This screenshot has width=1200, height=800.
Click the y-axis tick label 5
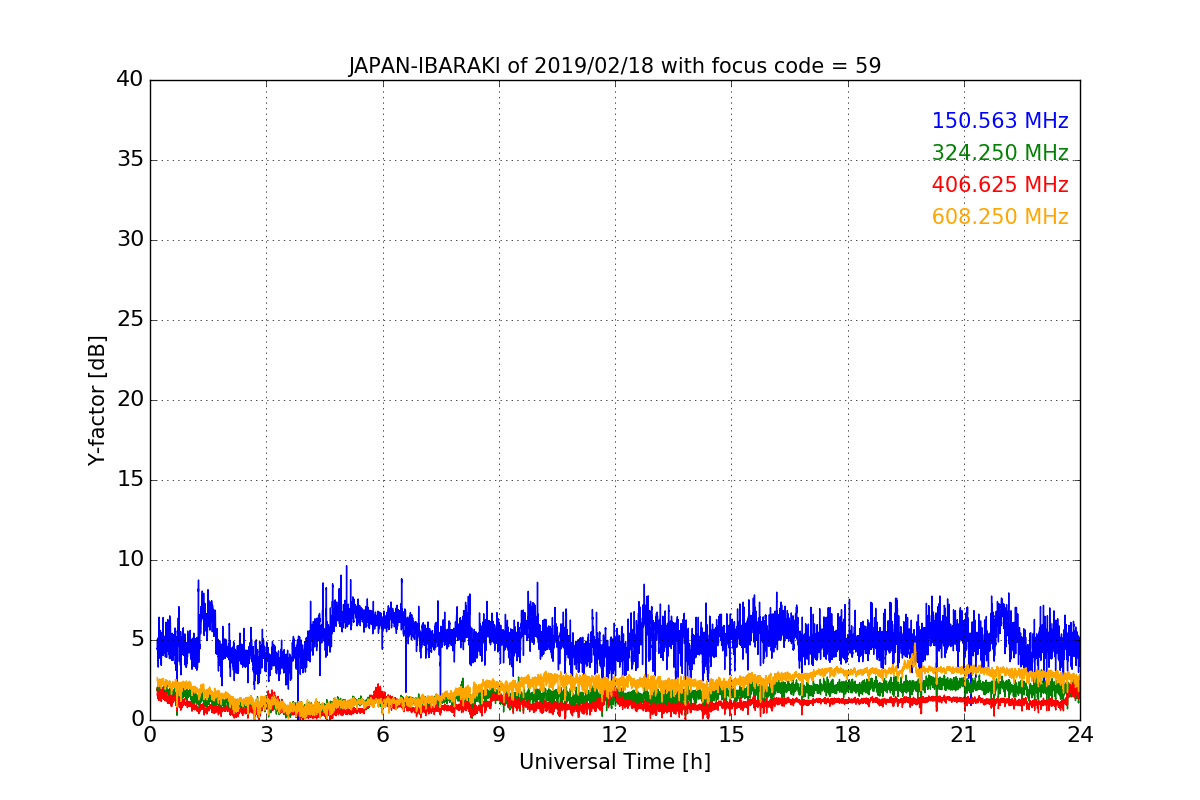(x=136, y=639)
